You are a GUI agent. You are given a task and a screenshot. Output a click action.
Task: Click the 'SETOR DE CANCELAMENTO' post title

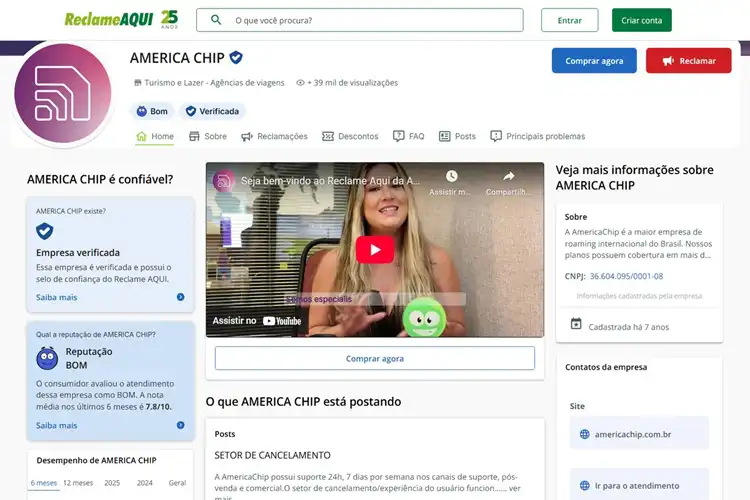click(272, 456)
